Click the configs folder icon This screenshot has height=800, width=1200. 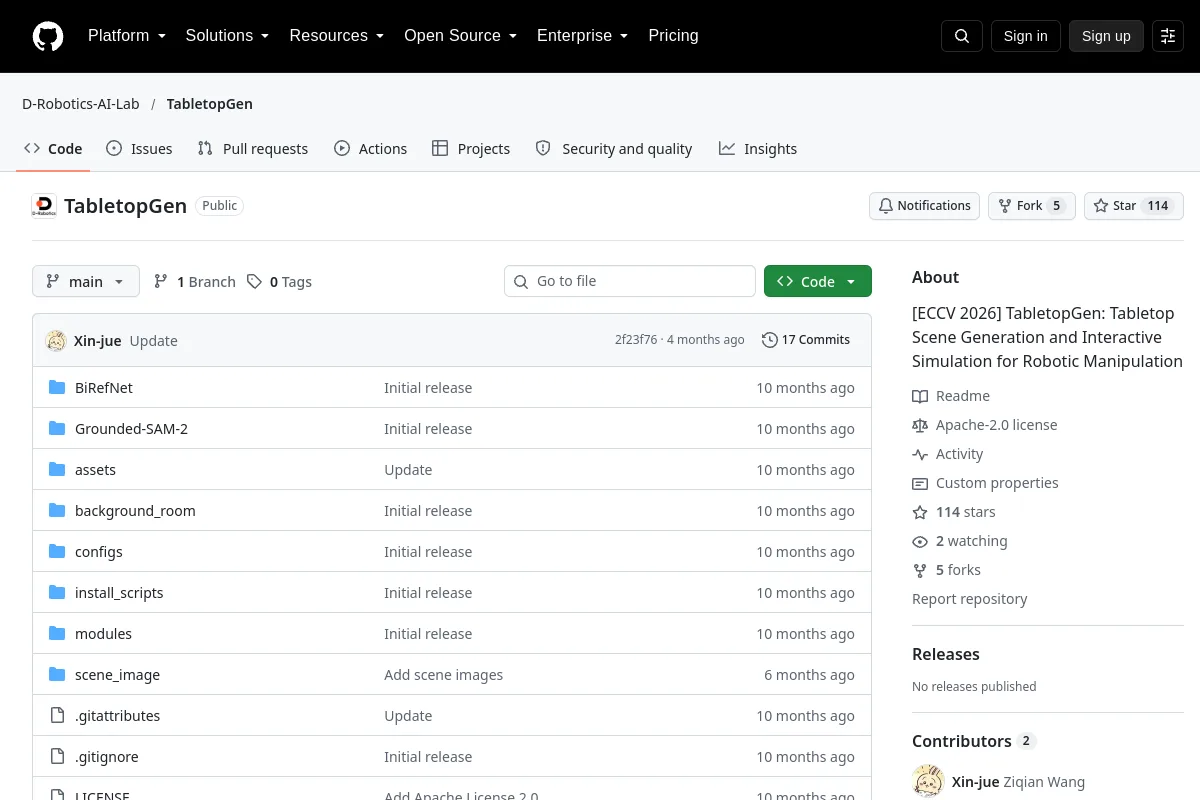57,552
